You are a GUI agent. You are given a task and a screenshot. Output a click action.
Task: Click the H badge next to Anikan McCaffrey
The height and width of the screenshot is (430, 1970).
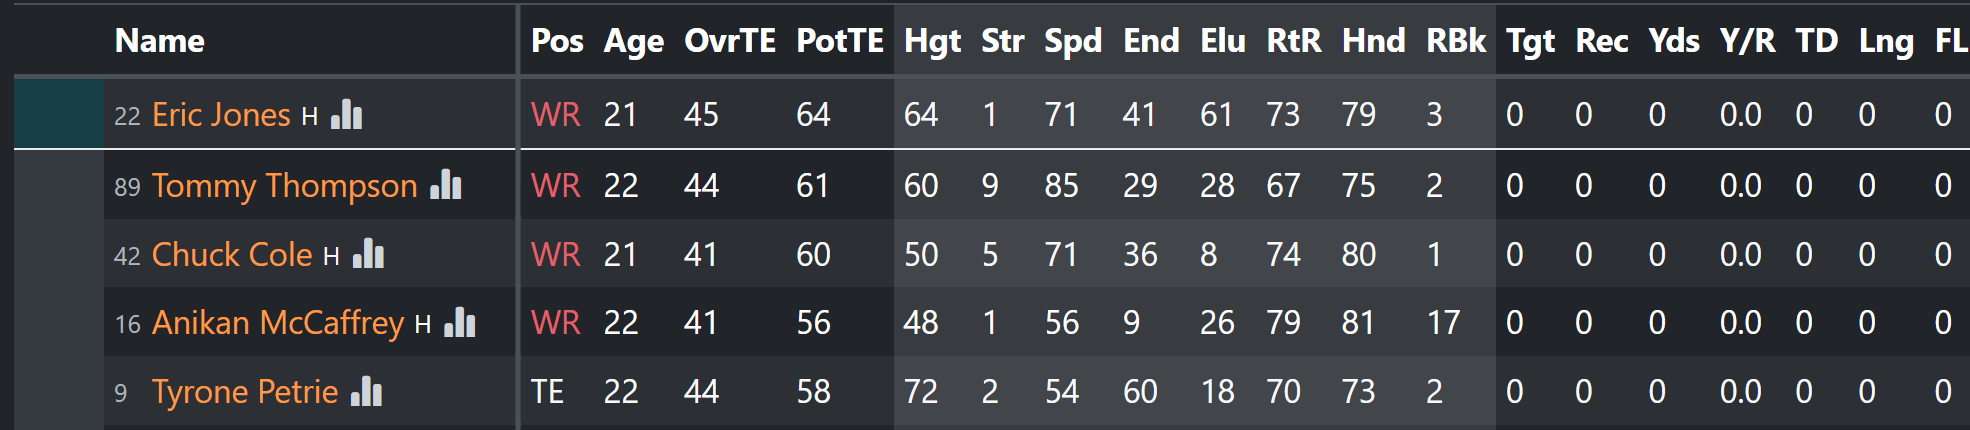[423, 325]
